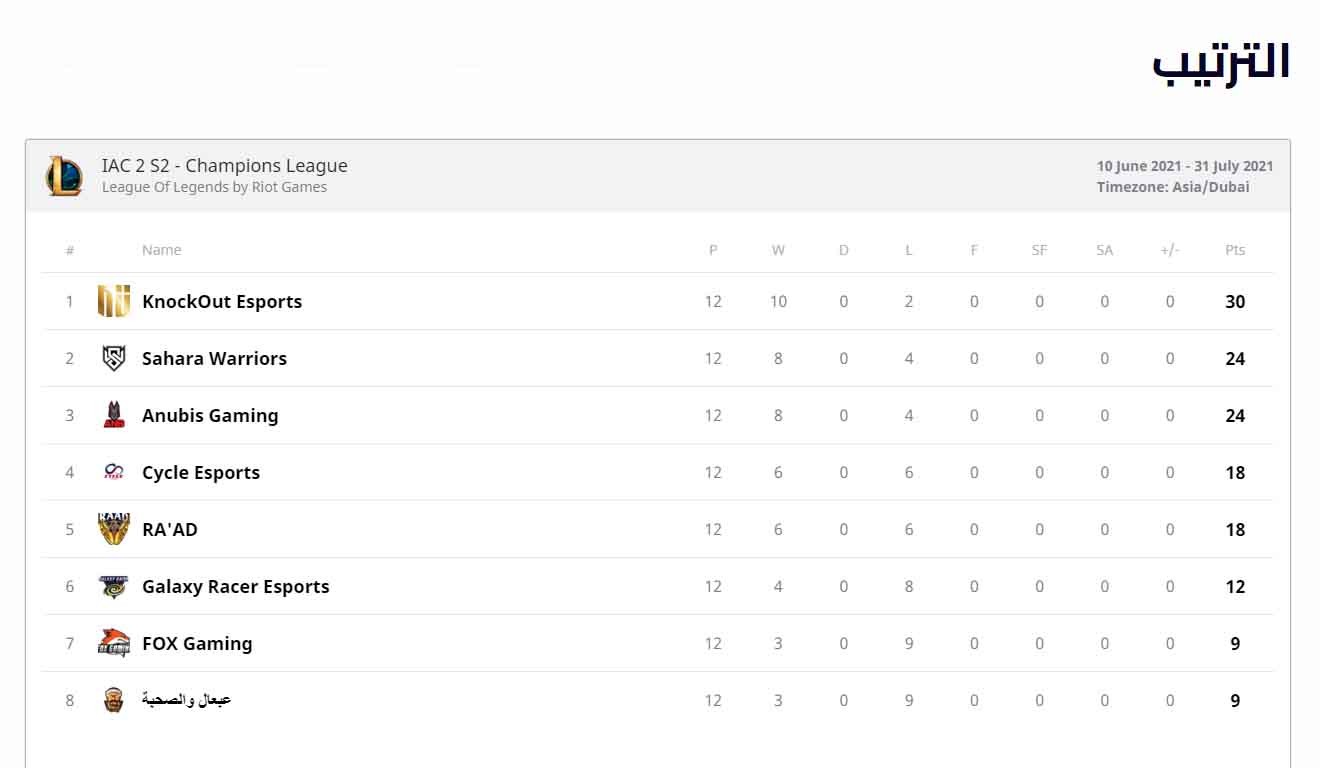
Task: Click the Anubis Gaming team logo
Action: pyautogui.click(x=114, y=415)
